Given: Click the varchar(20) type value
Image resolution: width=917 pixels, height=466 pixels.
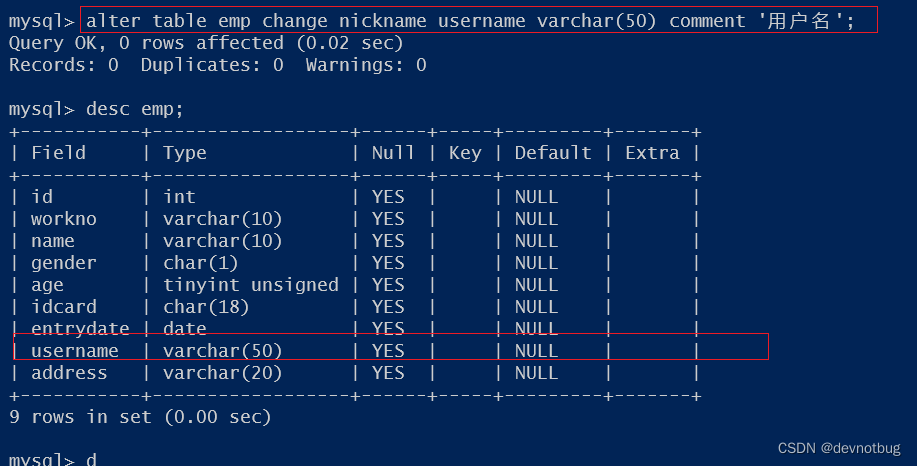Looking at the screenshot, I should point(223,373).
